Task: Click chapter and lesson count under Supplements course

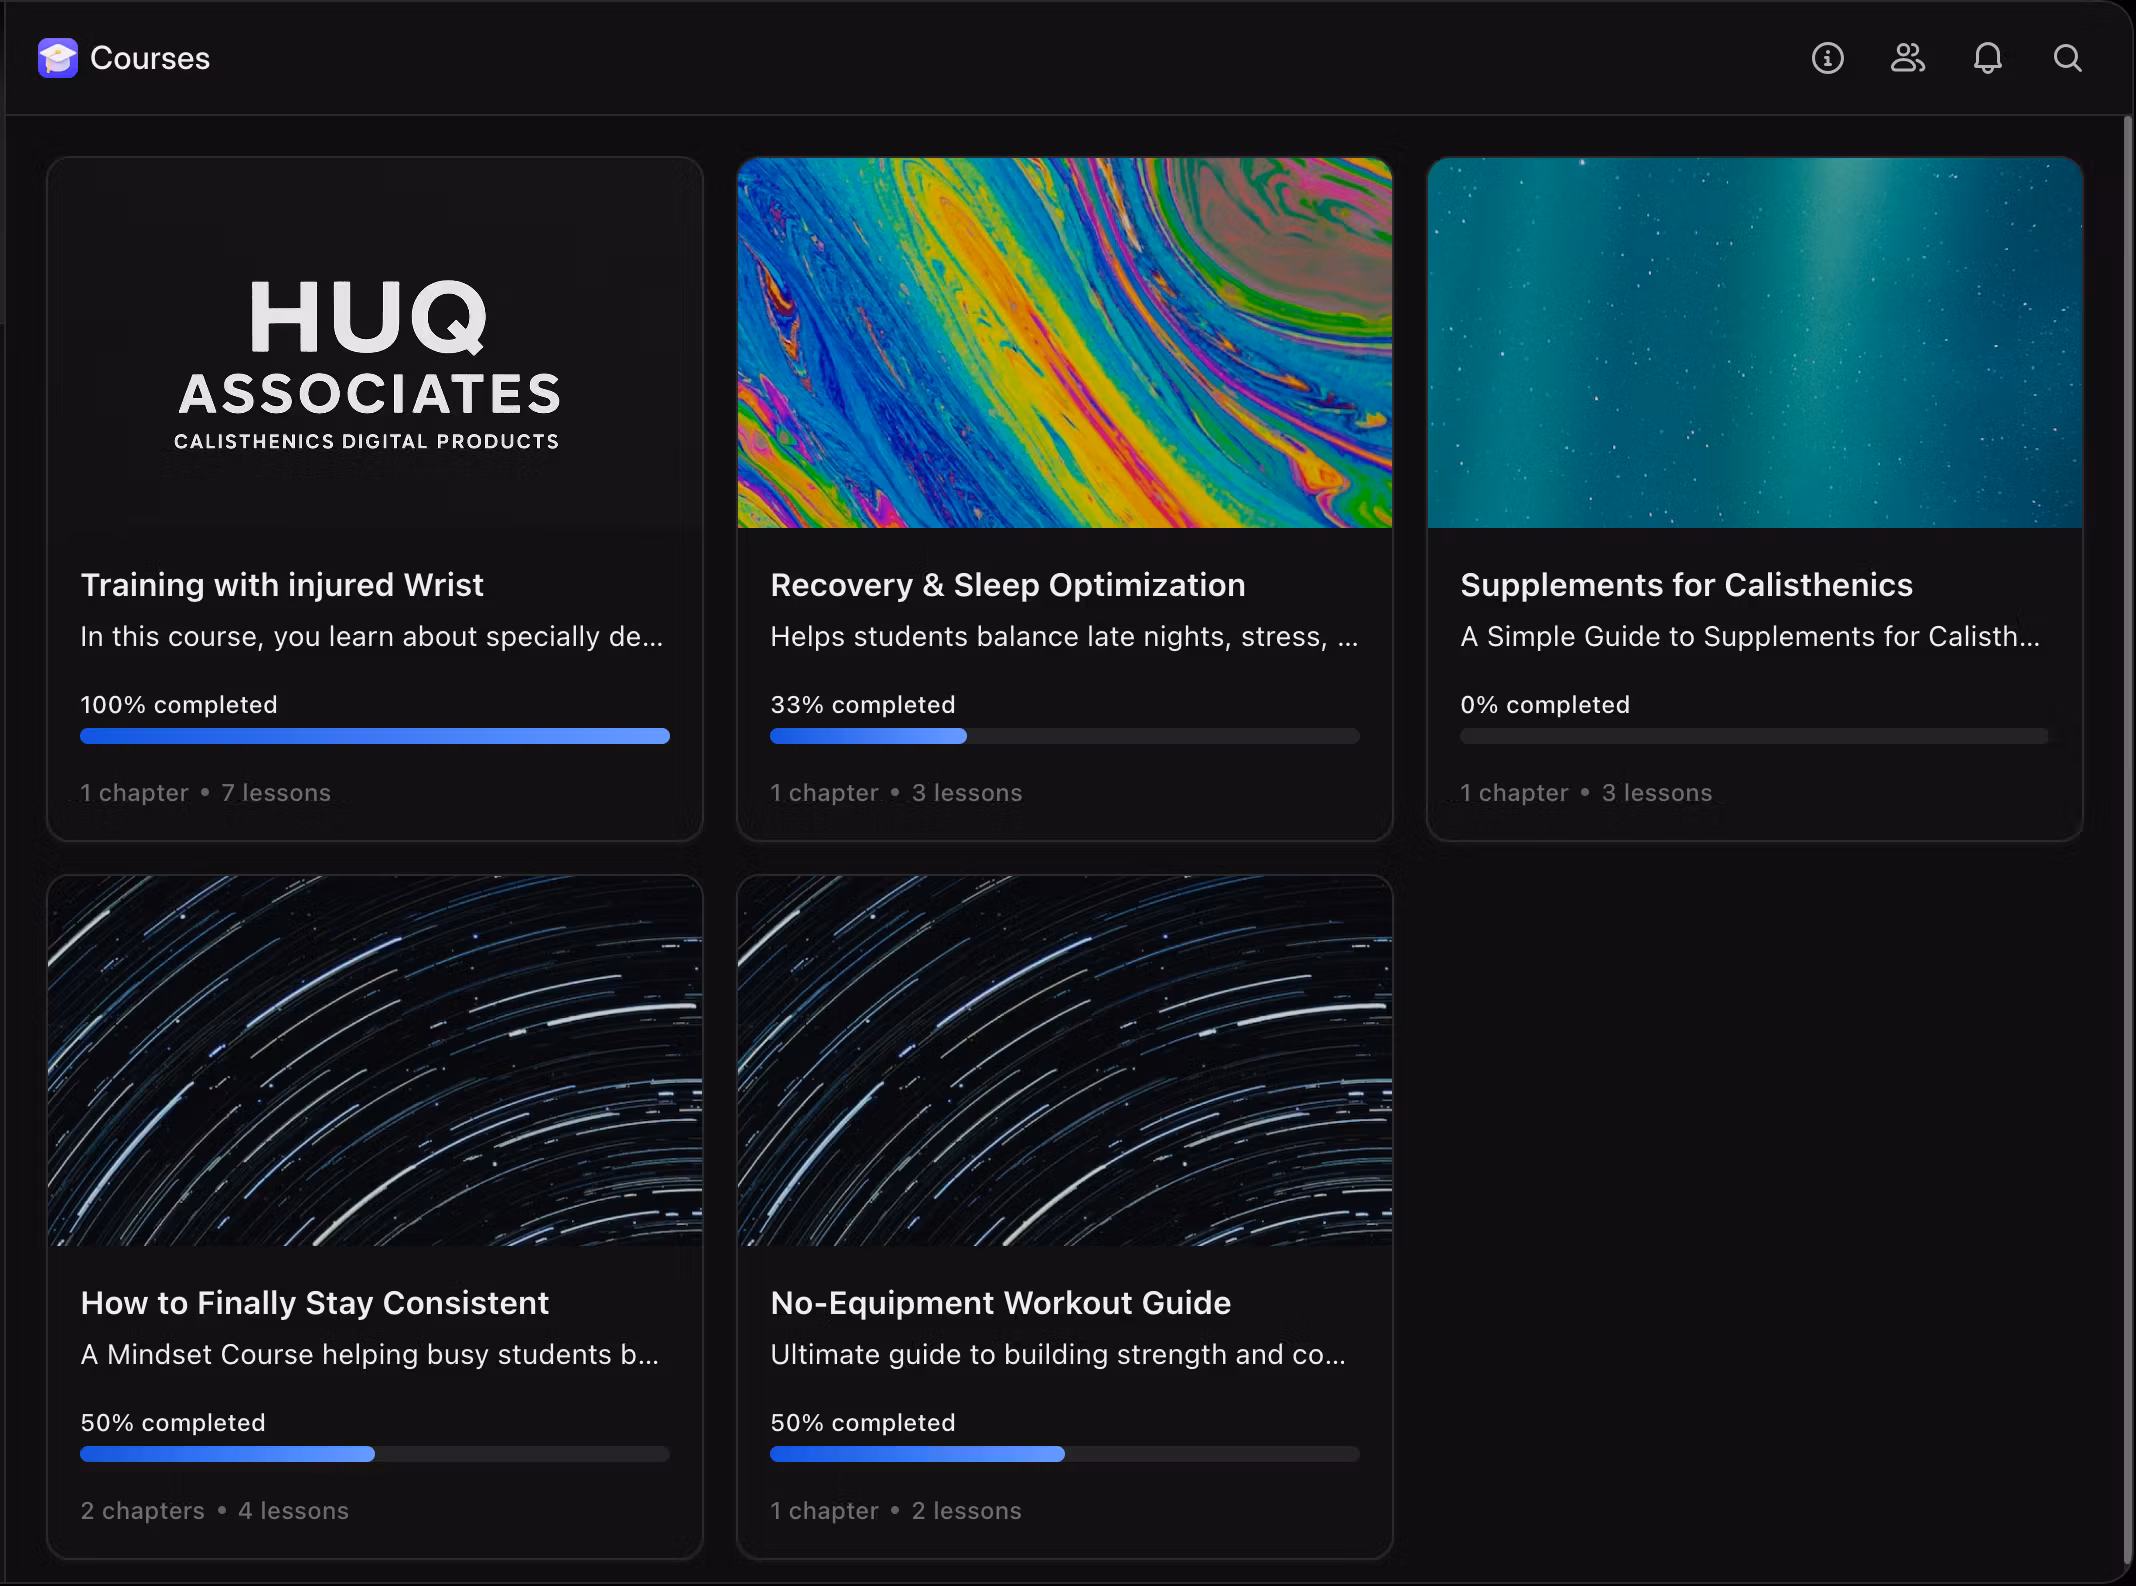Action: [x=1586, y=793]
